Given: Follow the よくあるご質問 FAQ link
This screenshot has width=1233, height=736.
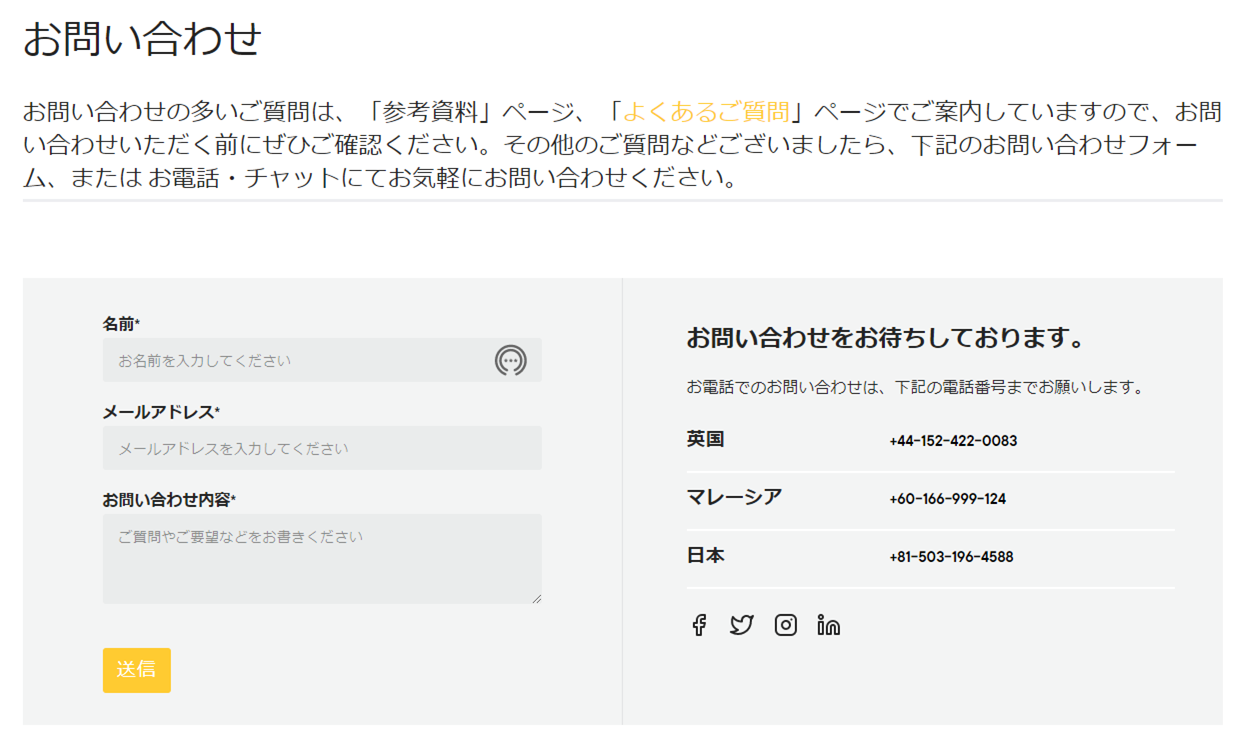Looking at the screenshot, I should [706, 111].
